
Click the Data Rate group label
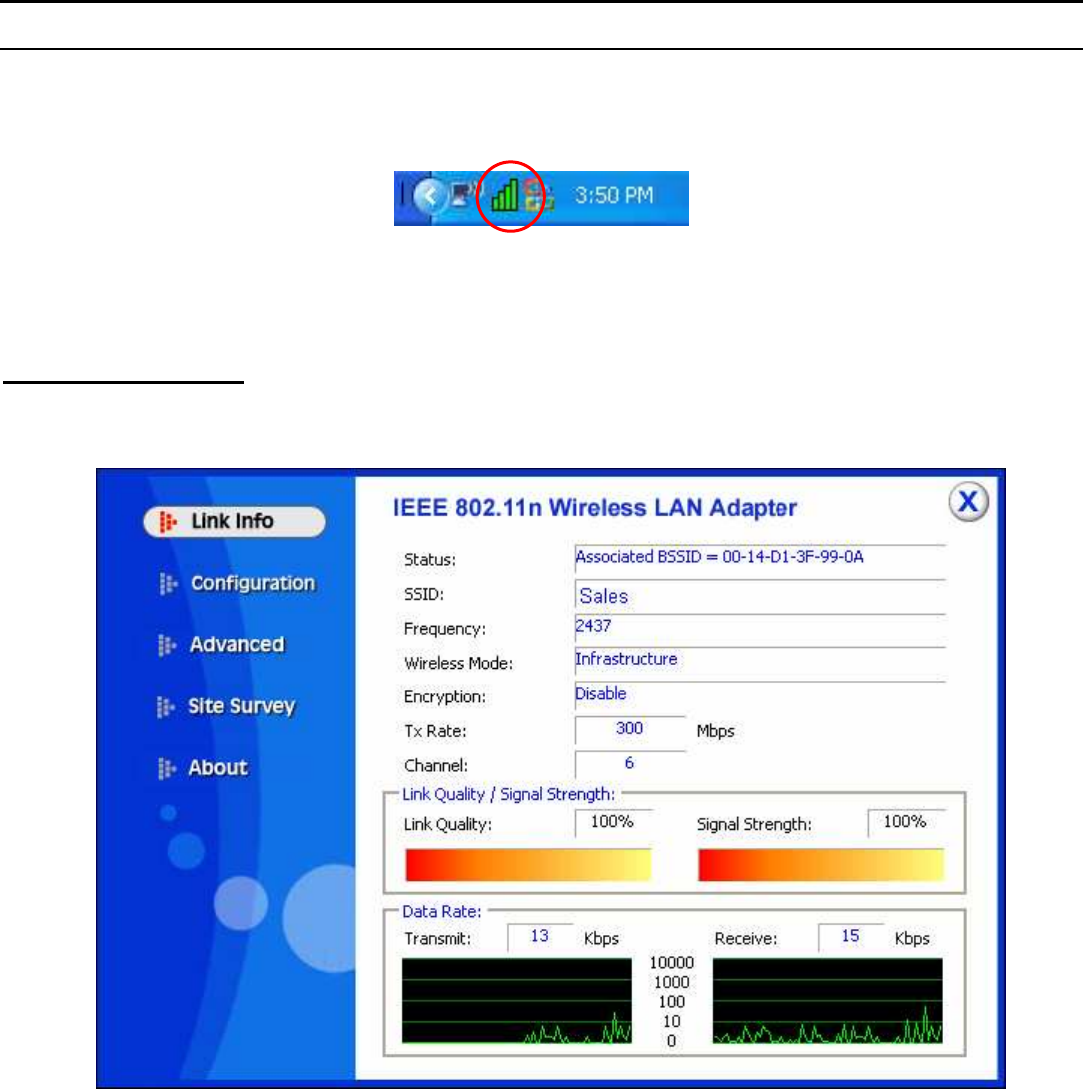(442, 911)
